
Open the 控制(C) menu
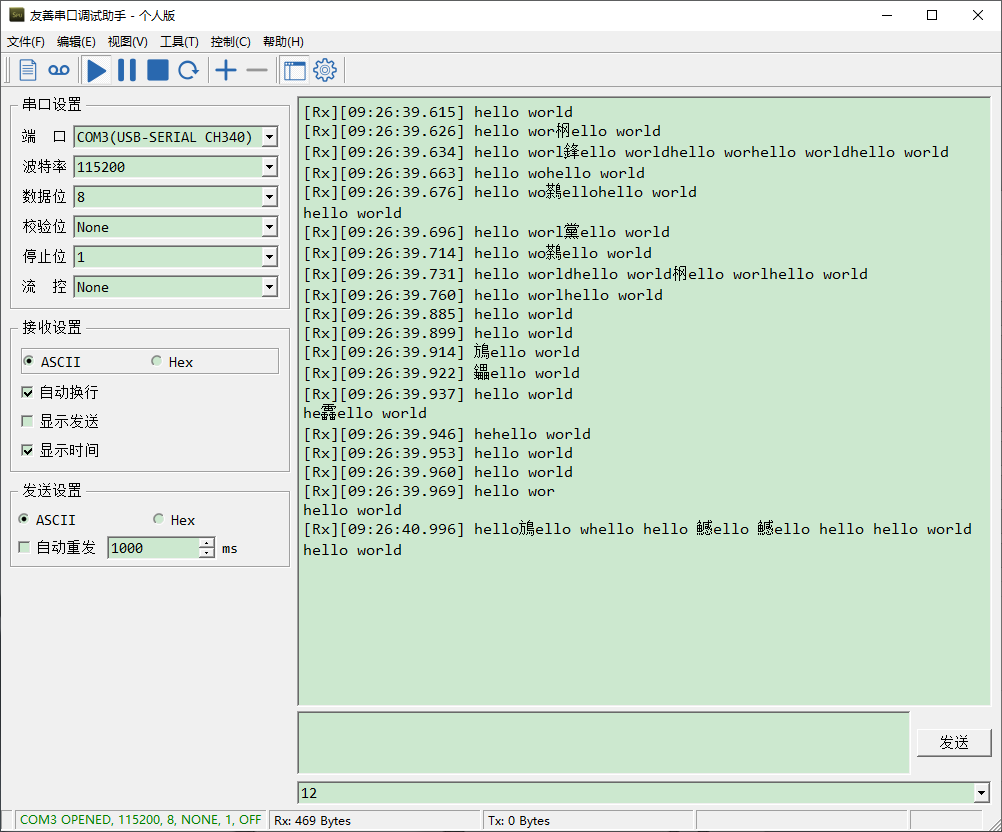pos(231,42)
